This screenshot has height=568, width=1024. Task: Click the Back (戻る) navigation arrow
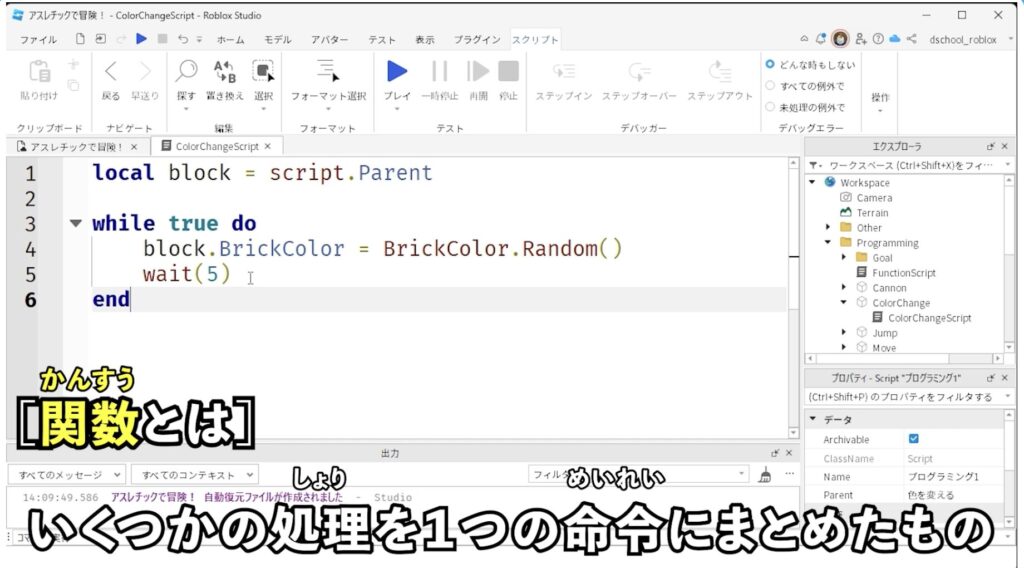[x=111, y=72]
